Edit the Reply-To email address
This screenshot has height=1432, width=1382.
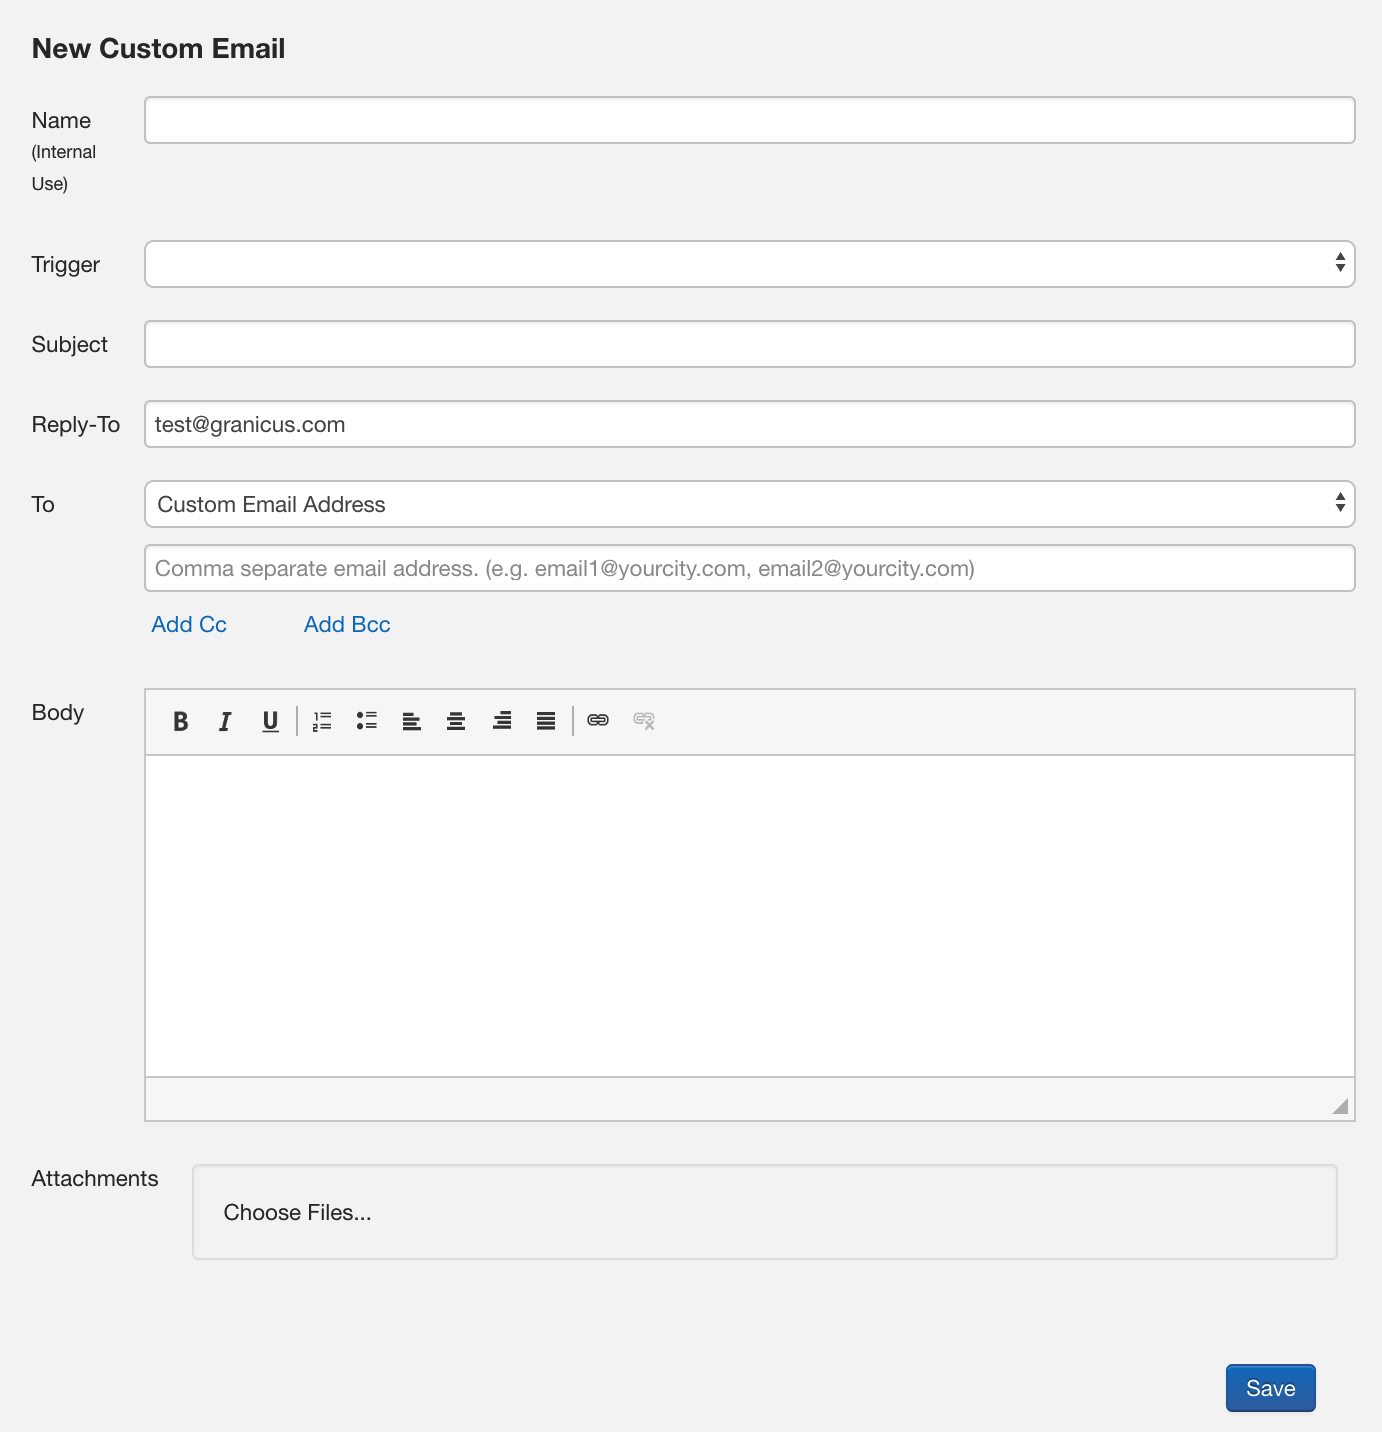(749, 424)
